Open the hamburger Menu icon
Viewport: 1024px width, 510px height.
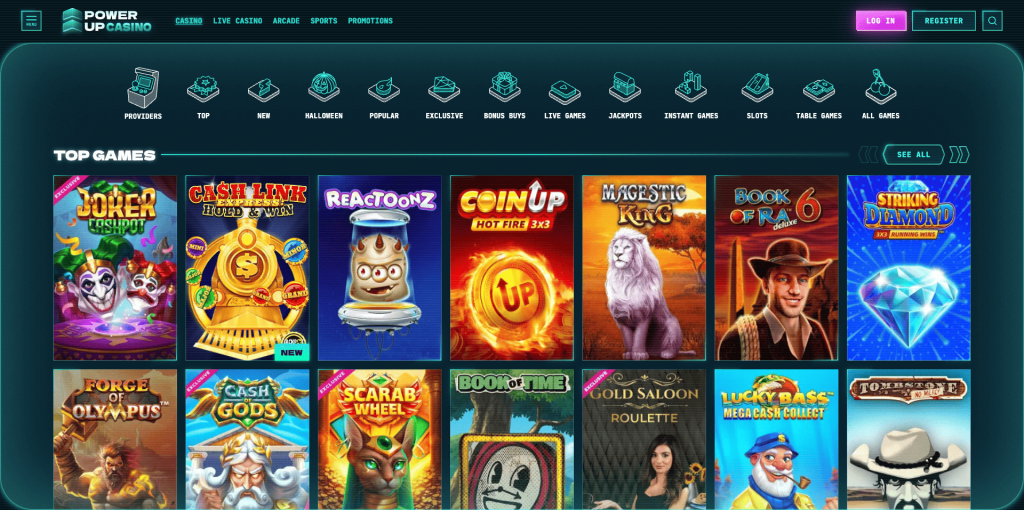click(31, 21)
